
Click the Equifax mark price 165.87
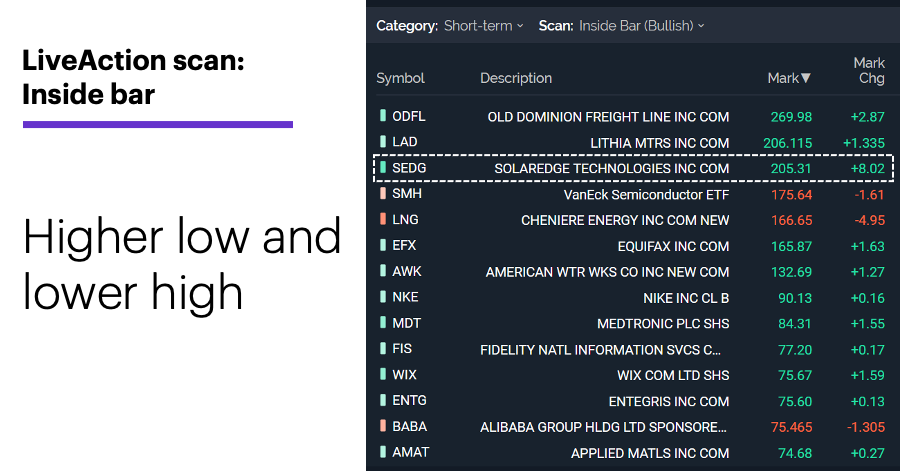(x=791, y=246)
